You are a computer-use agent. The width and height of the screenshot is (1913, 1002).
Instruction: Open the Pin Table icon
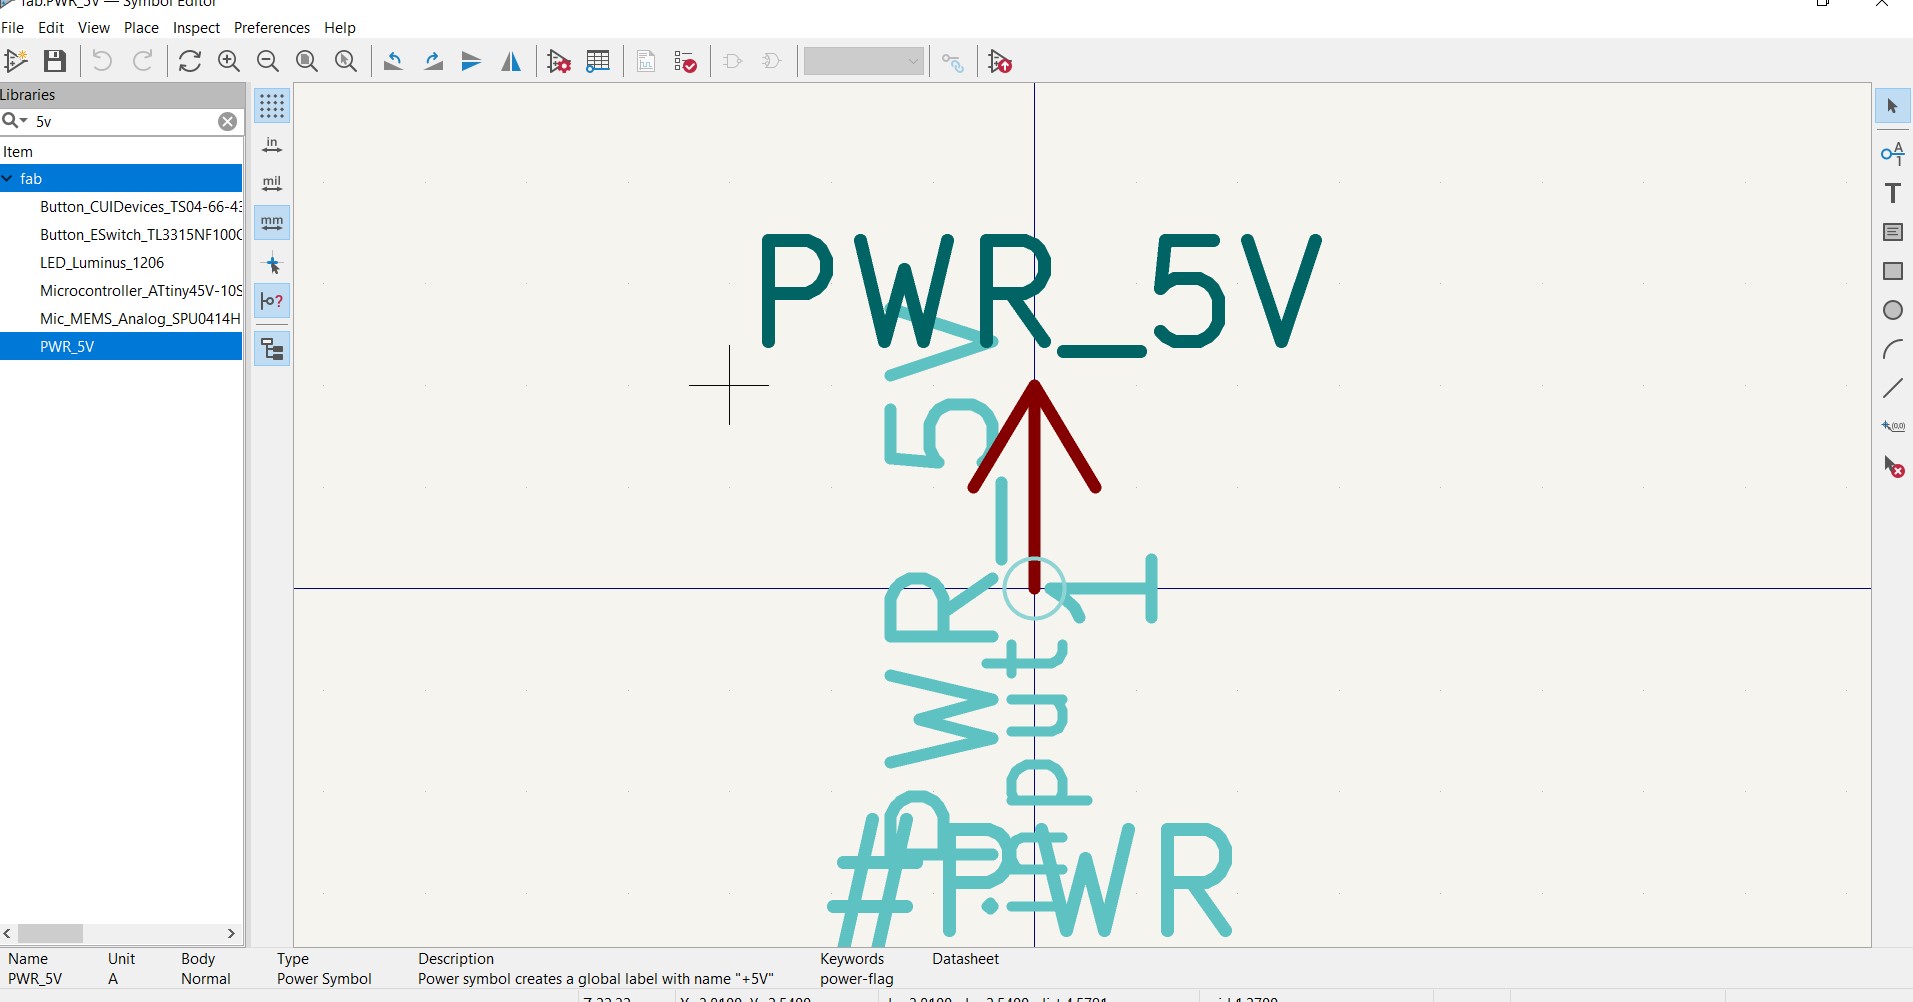(x=598, y=61)
